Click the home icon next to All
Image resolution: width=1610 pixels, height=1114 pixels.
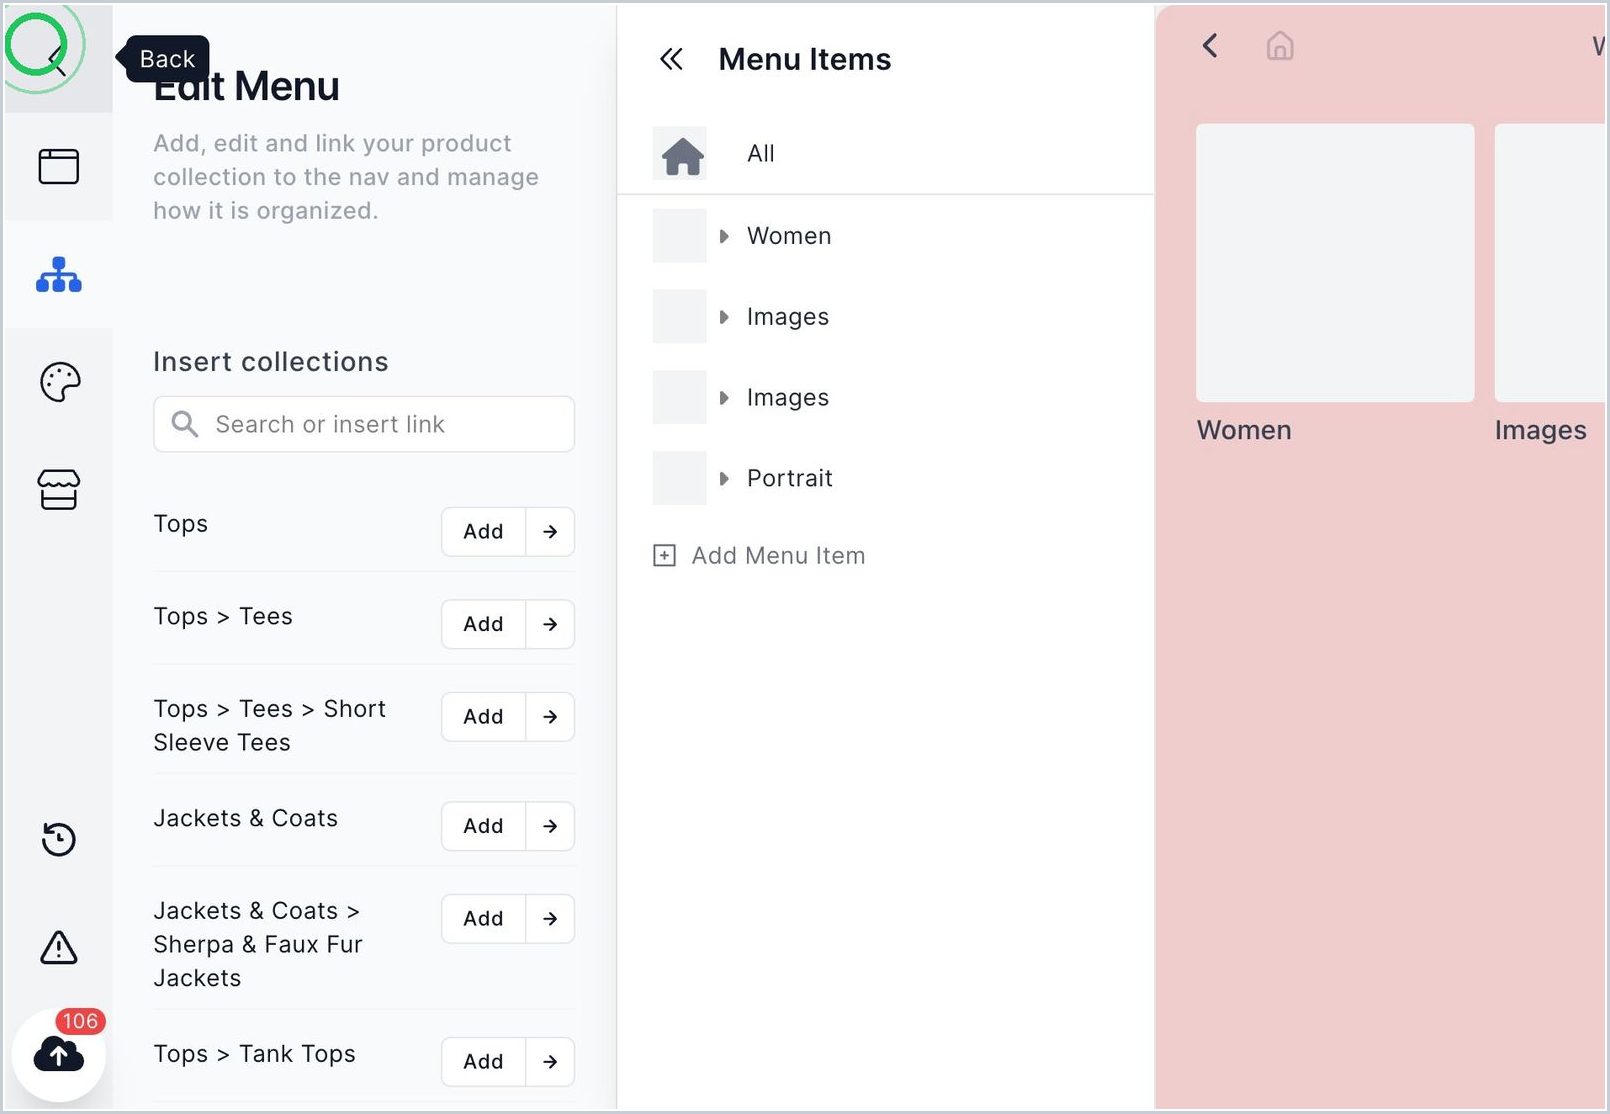682,154
